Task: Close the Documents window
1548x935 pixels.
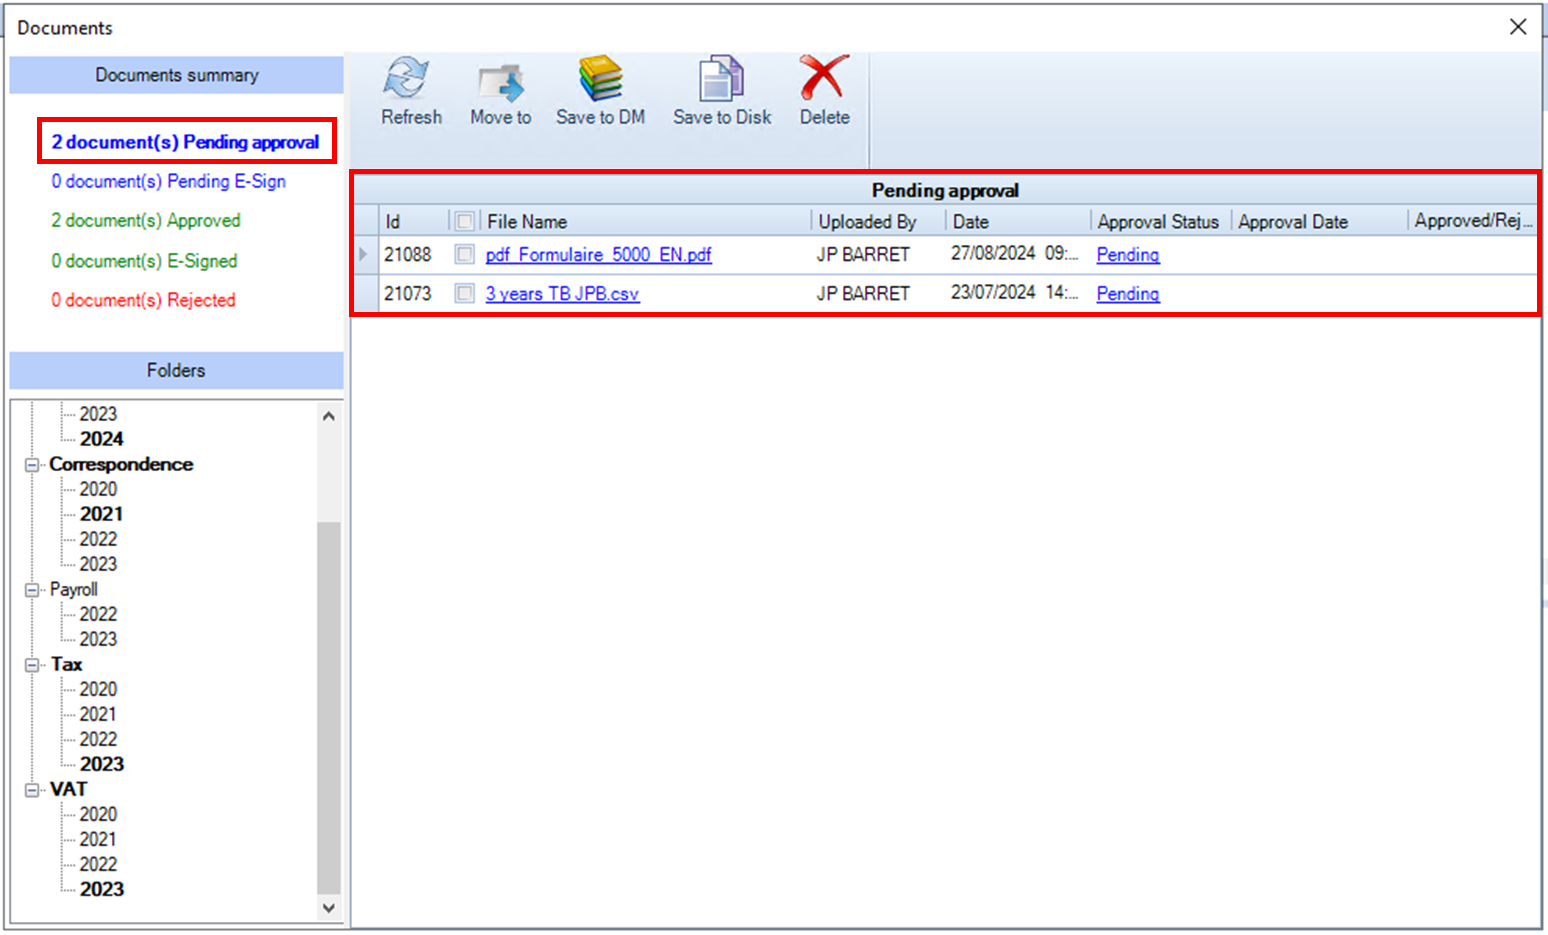Action: point(1518,27)
